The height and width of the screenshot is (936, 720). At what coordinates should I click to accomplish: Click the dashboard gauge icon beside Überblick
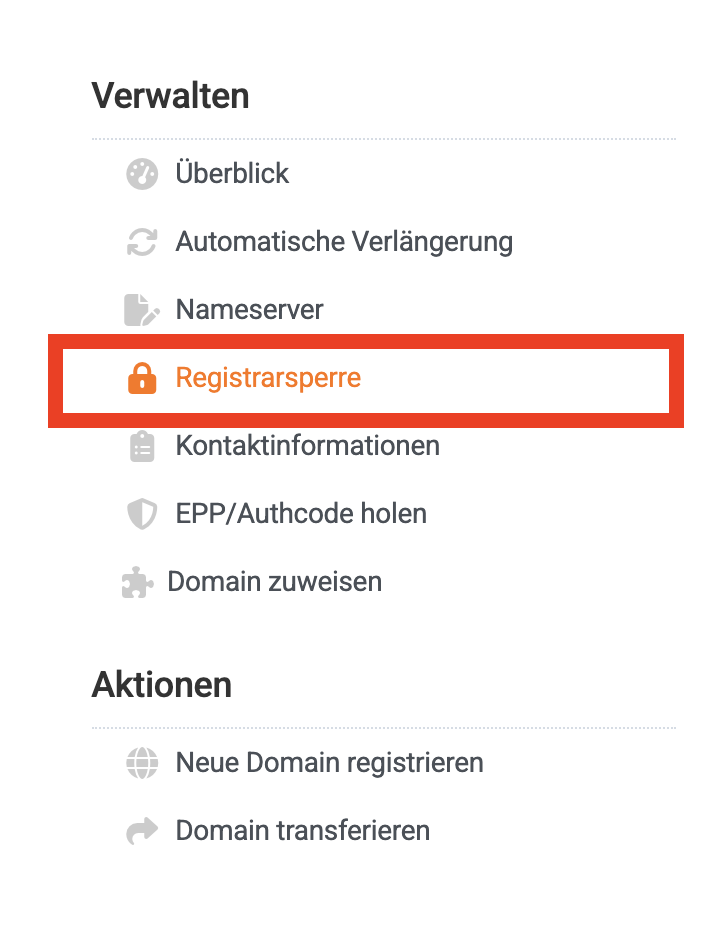142,174
